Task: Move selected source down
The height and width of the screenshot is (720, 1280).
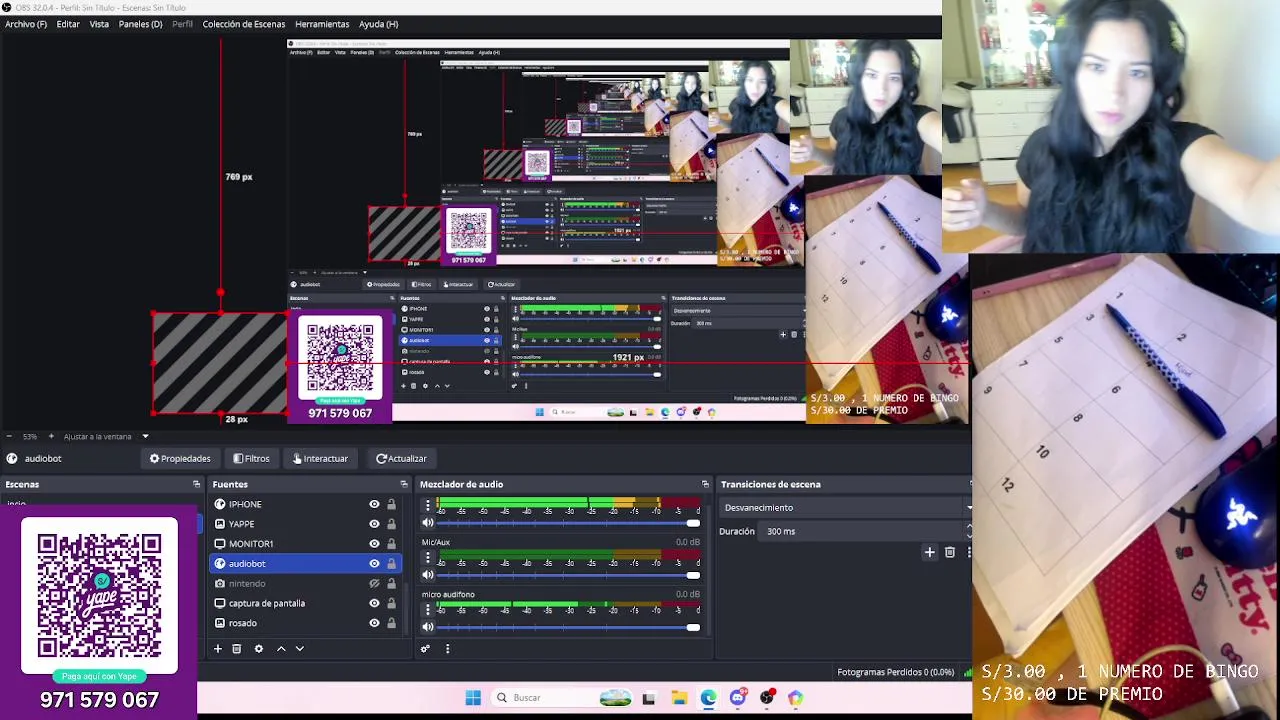Action: pyautogui.click(x=299, y=649)
